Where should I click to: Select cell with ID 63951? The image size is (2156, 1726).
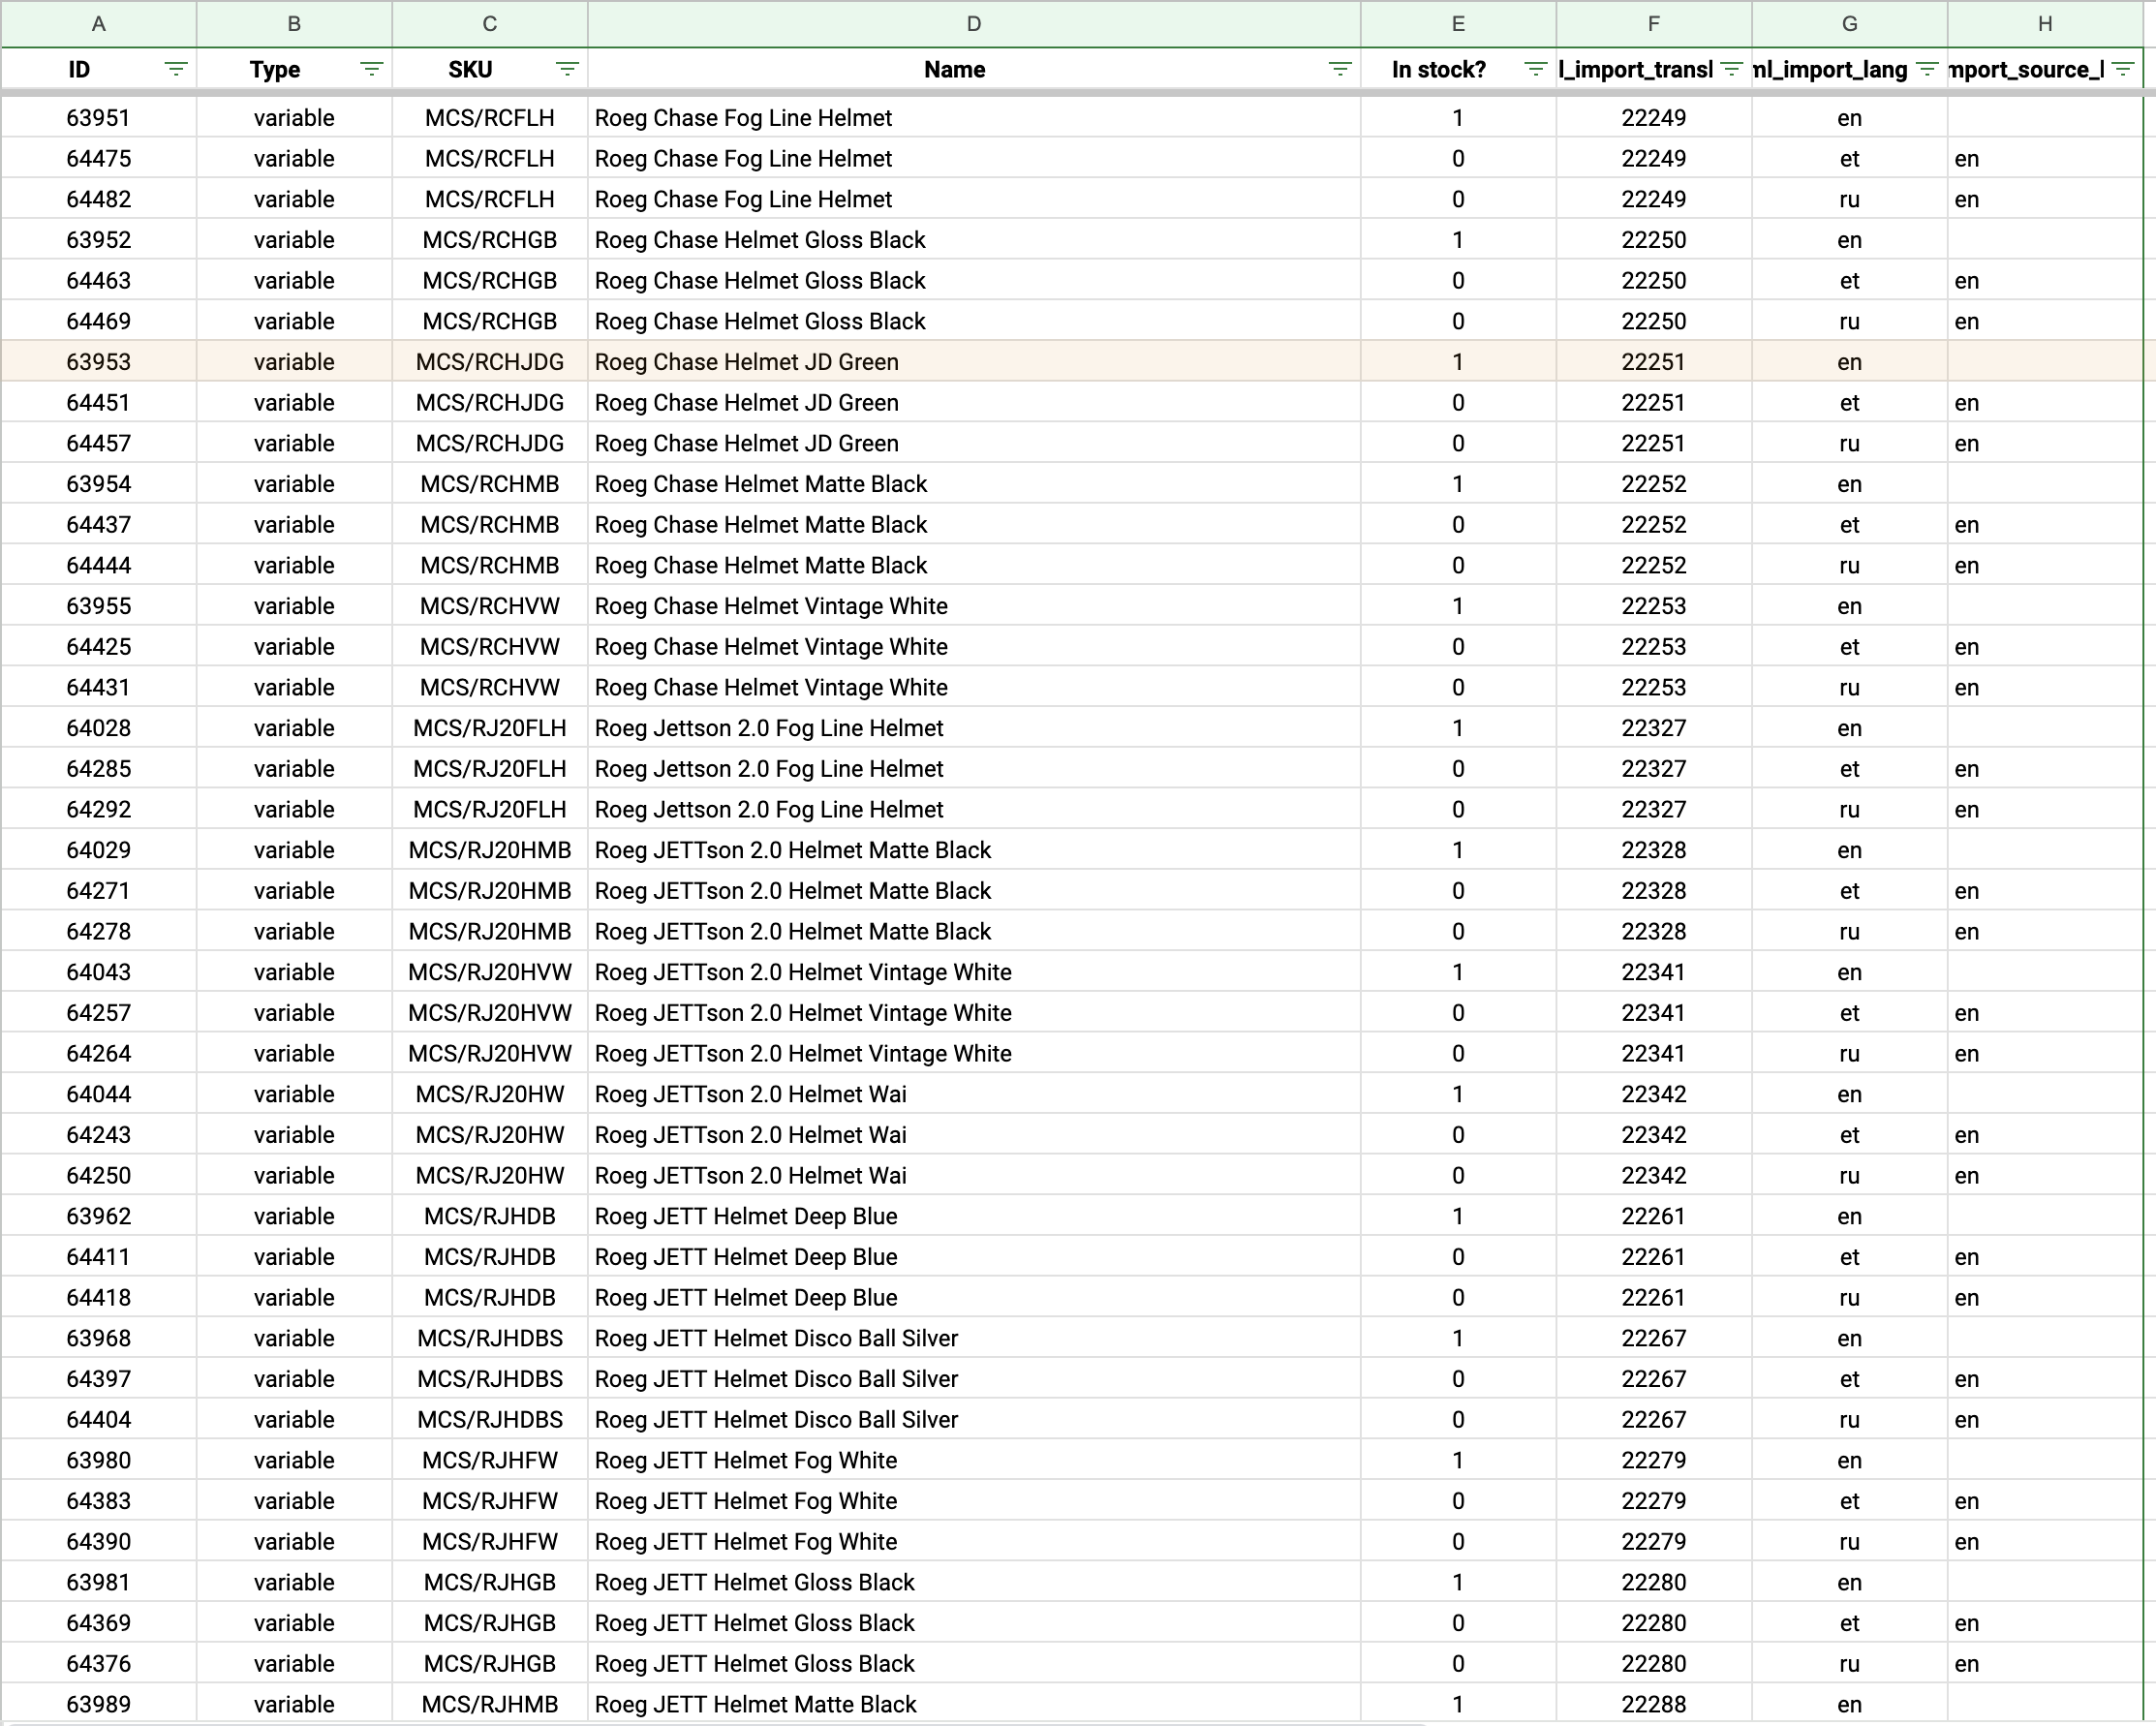click(98, 118)
